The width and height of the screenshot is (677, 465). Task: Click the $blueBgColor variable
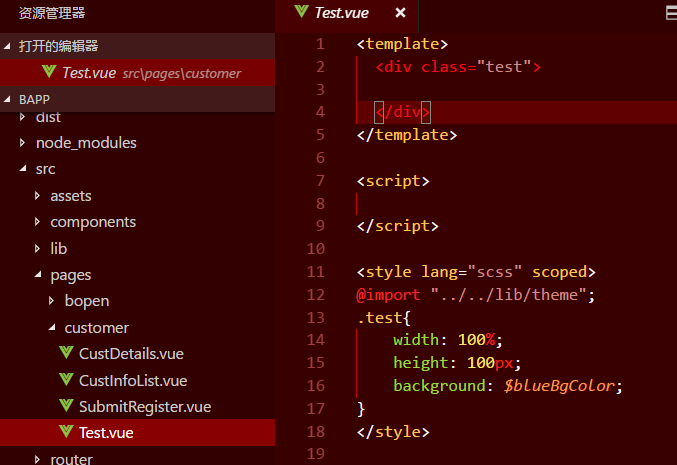(x=559, y=386)
